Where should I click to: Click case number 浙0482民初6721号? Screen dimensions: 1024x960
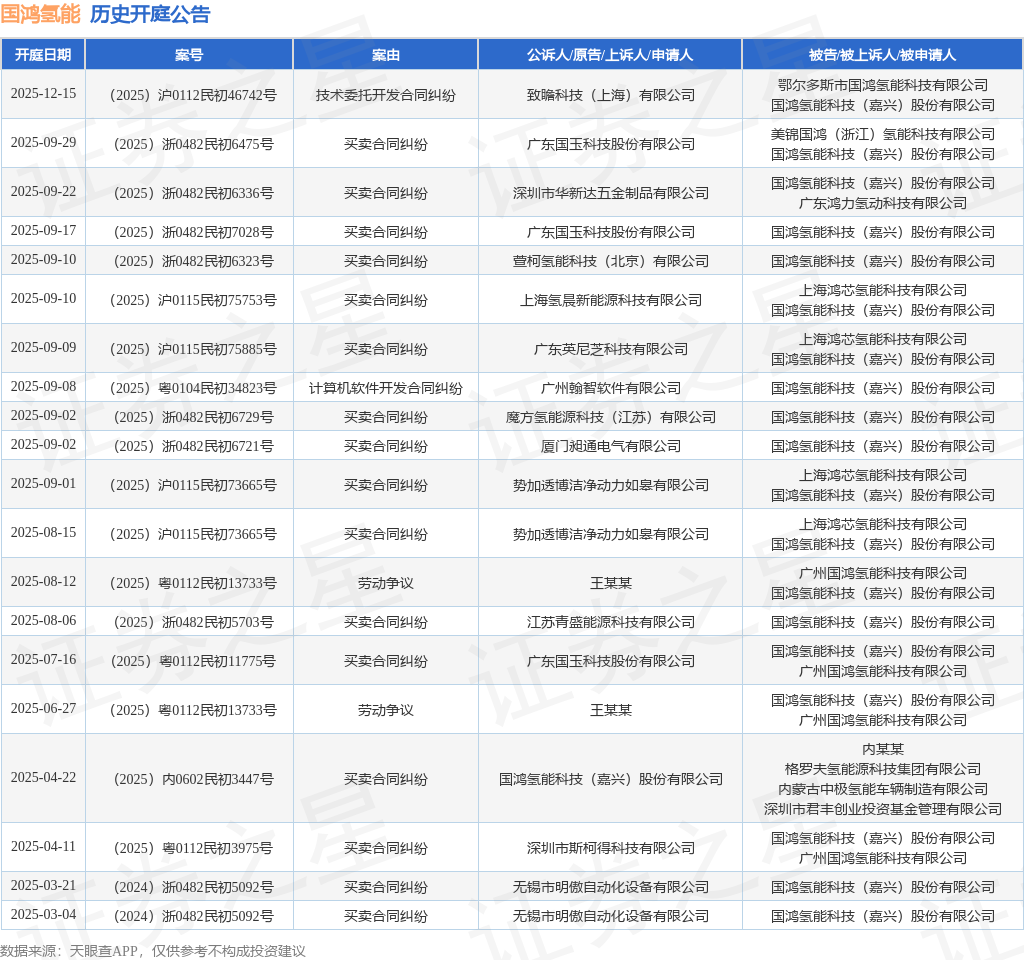tap(193, 447)
